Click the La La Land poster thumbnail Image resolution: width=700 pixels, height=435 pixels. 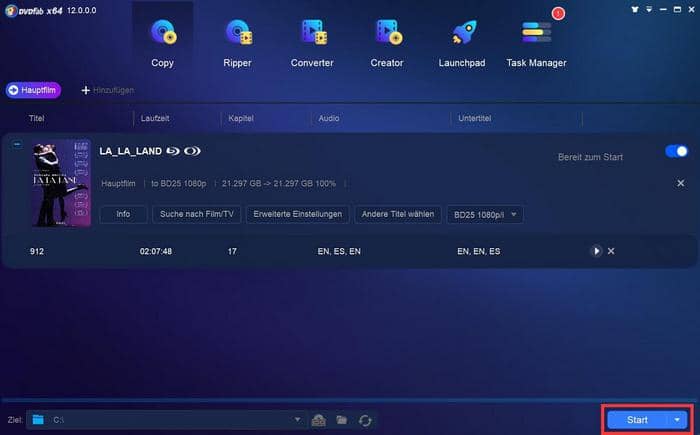tap(61, 183)
